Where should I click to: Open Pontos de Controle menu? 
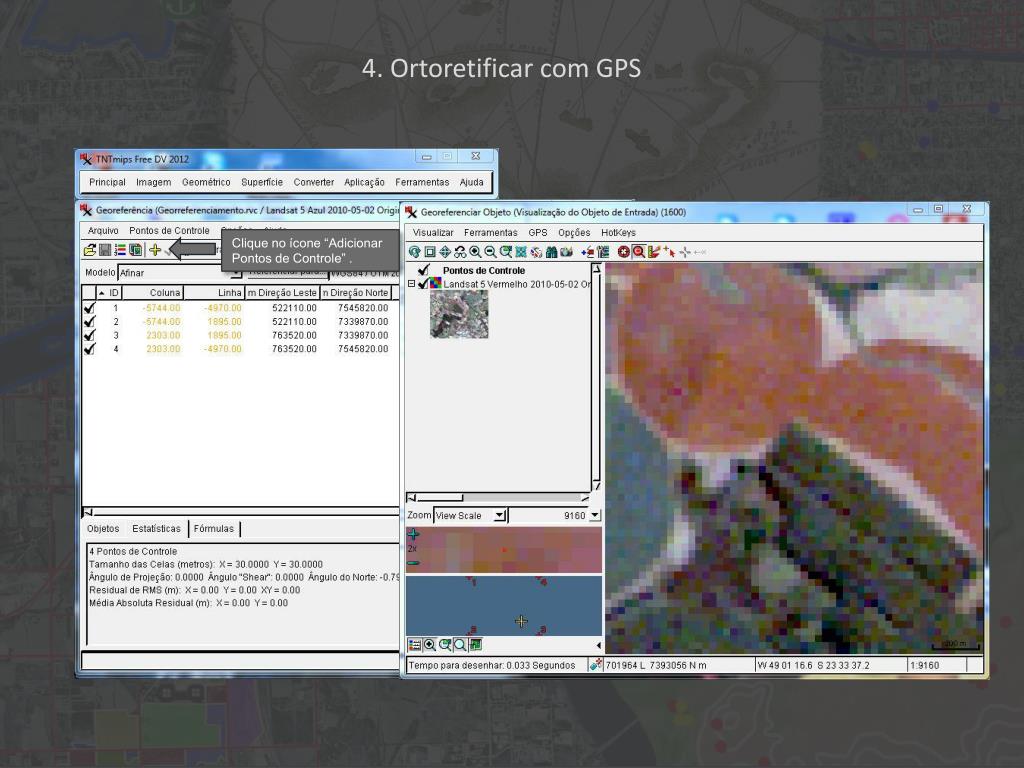click(x=169, y=231)
